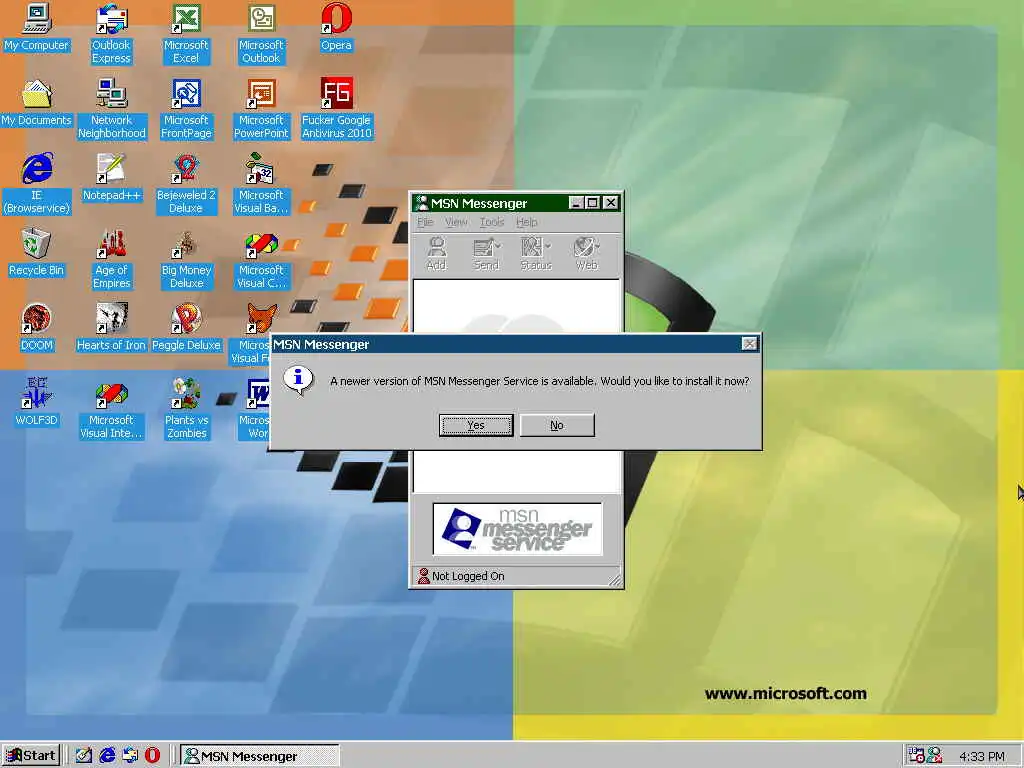Click Status toolbar button in Messenger
The width and height of the screenshot is (1024, 768).
pyautogui.click(x=536, y=253)
